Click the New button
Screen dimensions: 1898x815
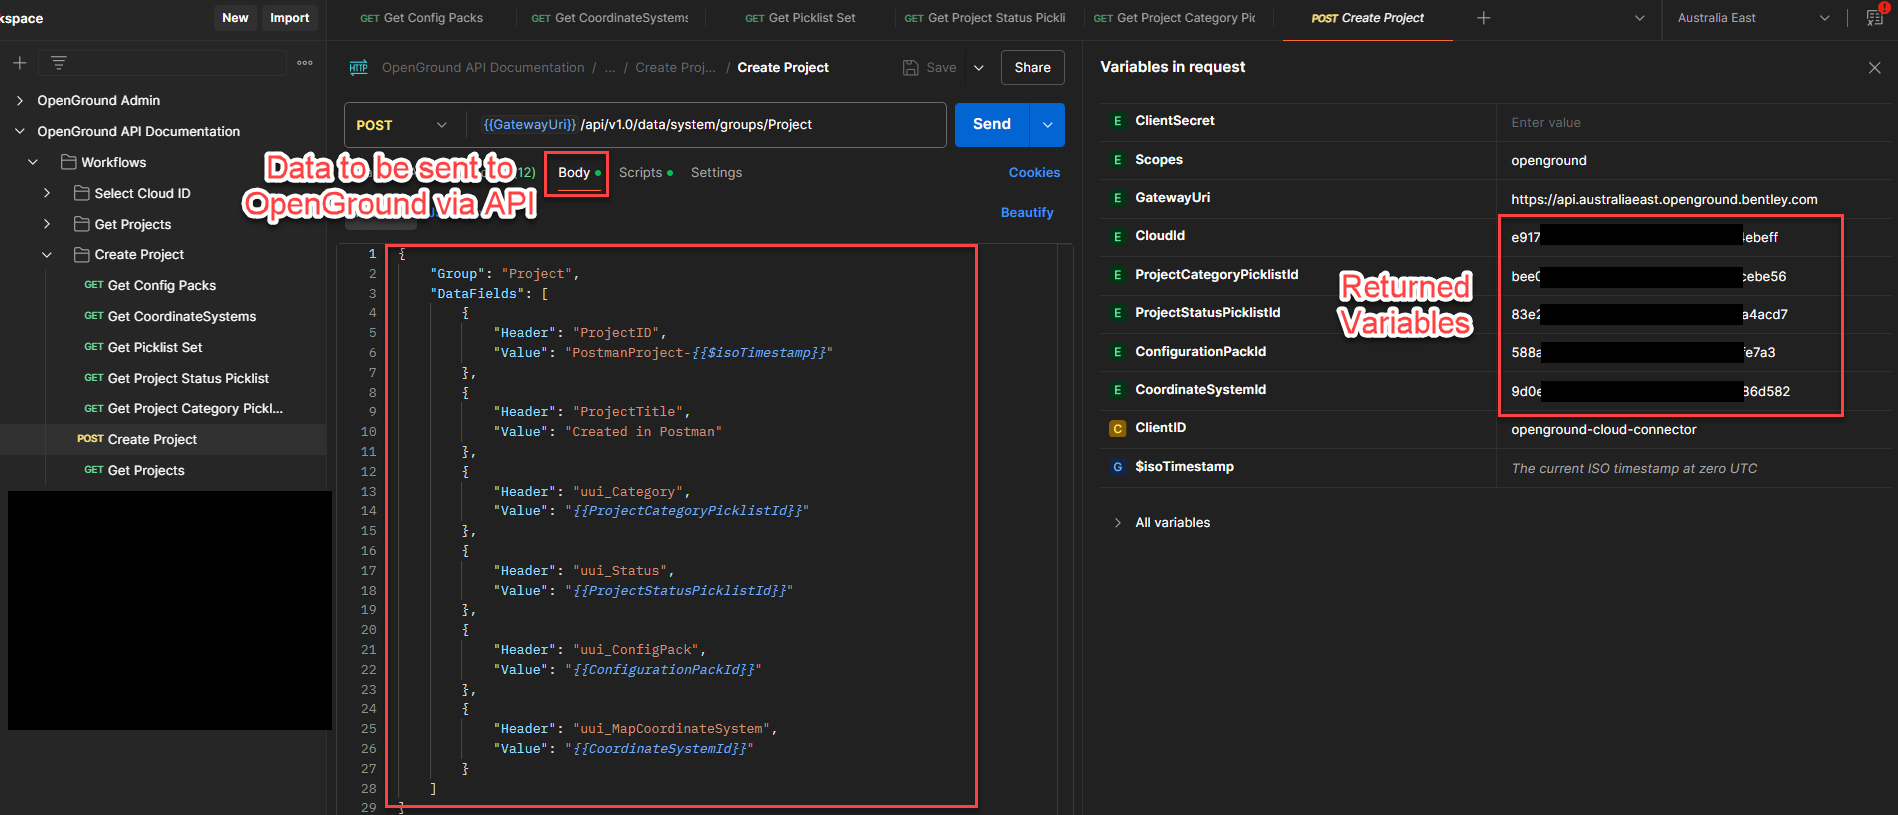235,18
